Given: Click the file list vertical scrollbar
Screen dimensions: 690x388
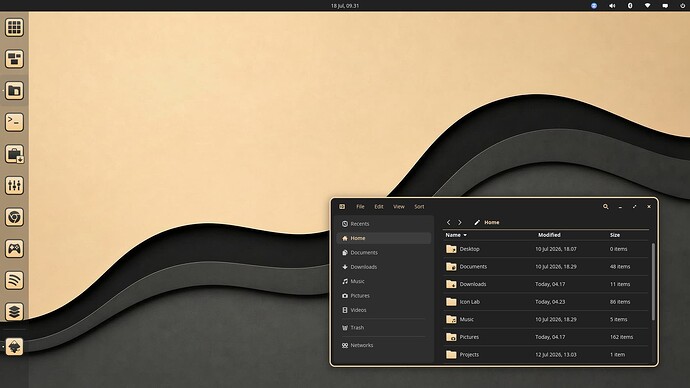Looking at the screenshot, I should point(653,282).
